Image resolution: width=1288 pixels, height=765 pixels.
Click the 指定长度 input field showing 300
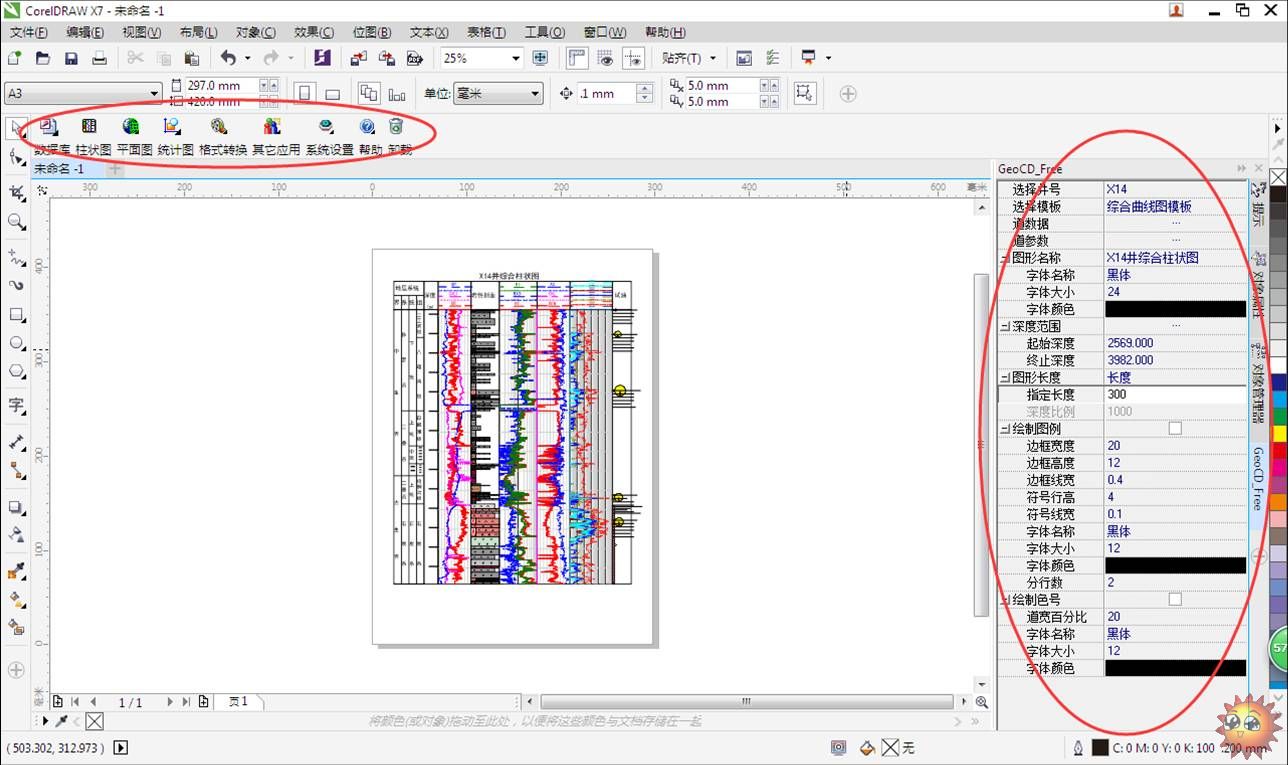pos(1175,394)
